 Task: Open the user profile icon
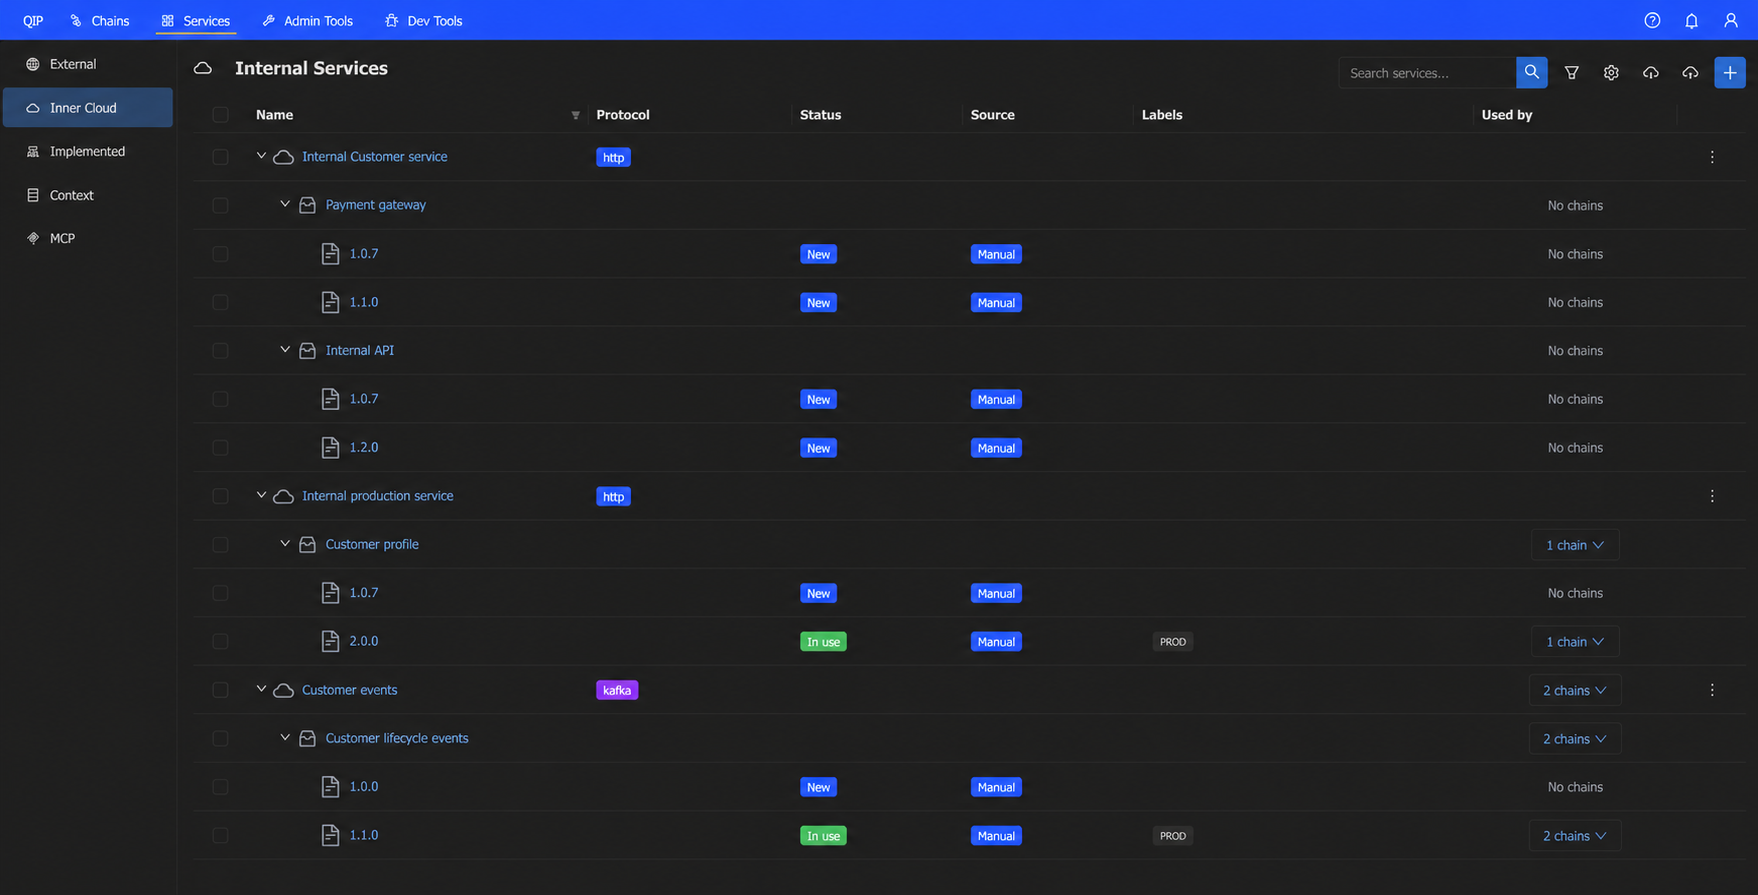(x=1730, y=20)
